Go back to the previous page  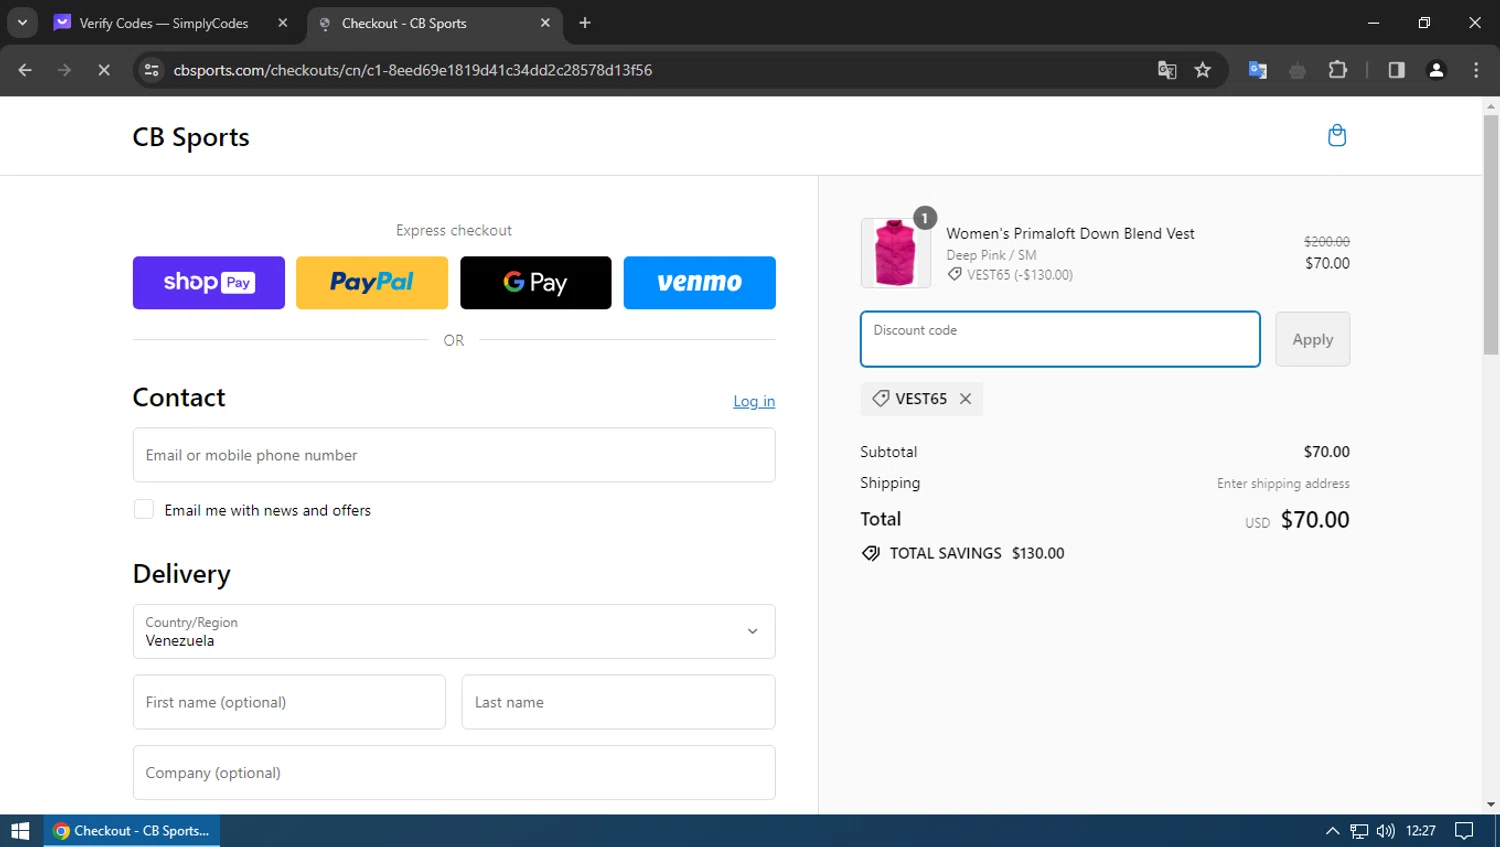point(25,70)
